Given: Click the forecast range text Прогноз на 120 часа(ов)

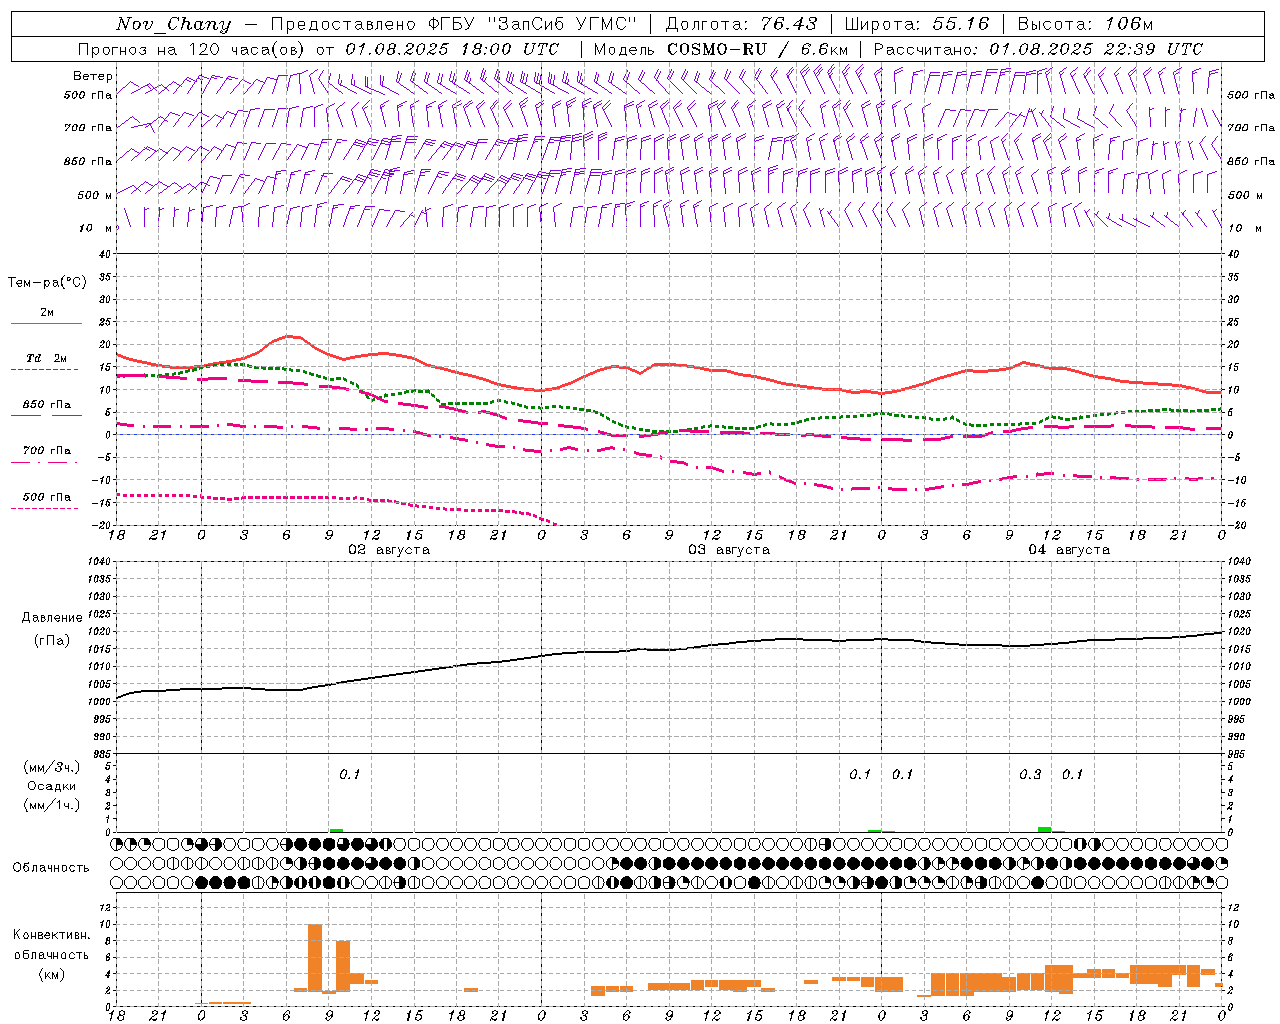Looking at the screenshot, I should tap(192, 49).
